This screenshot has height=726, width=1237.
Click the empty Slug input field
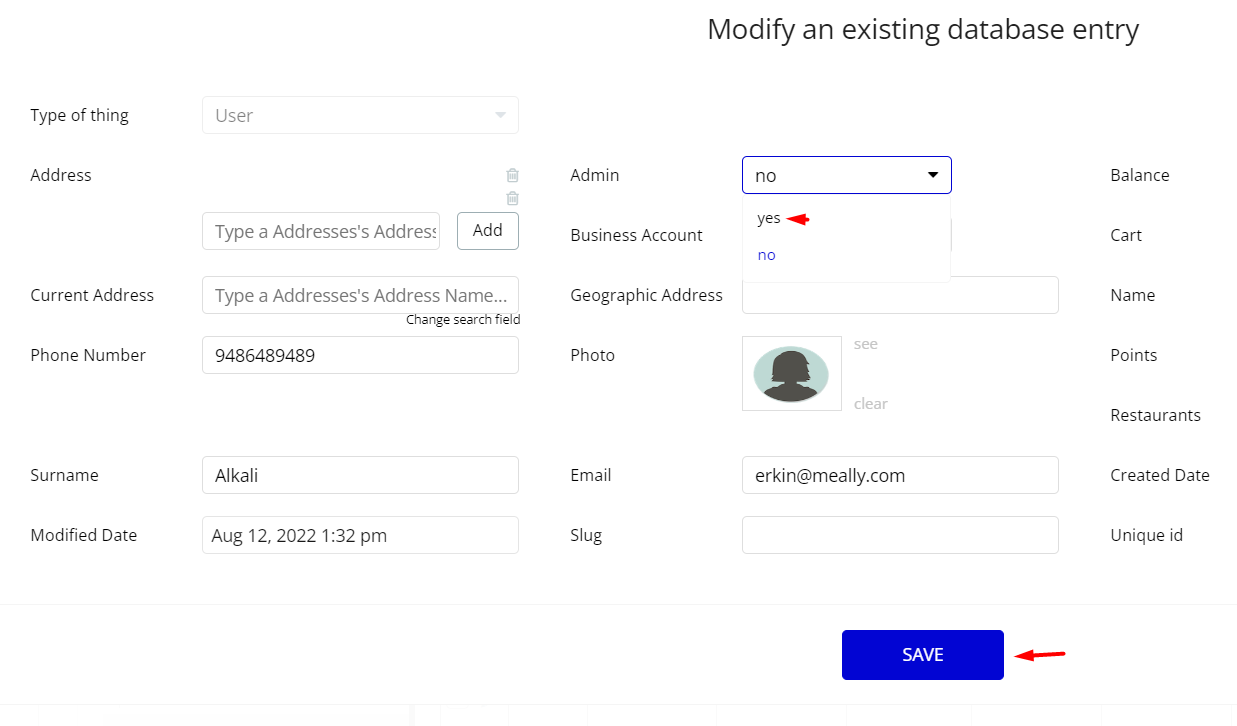coord(900,535)
